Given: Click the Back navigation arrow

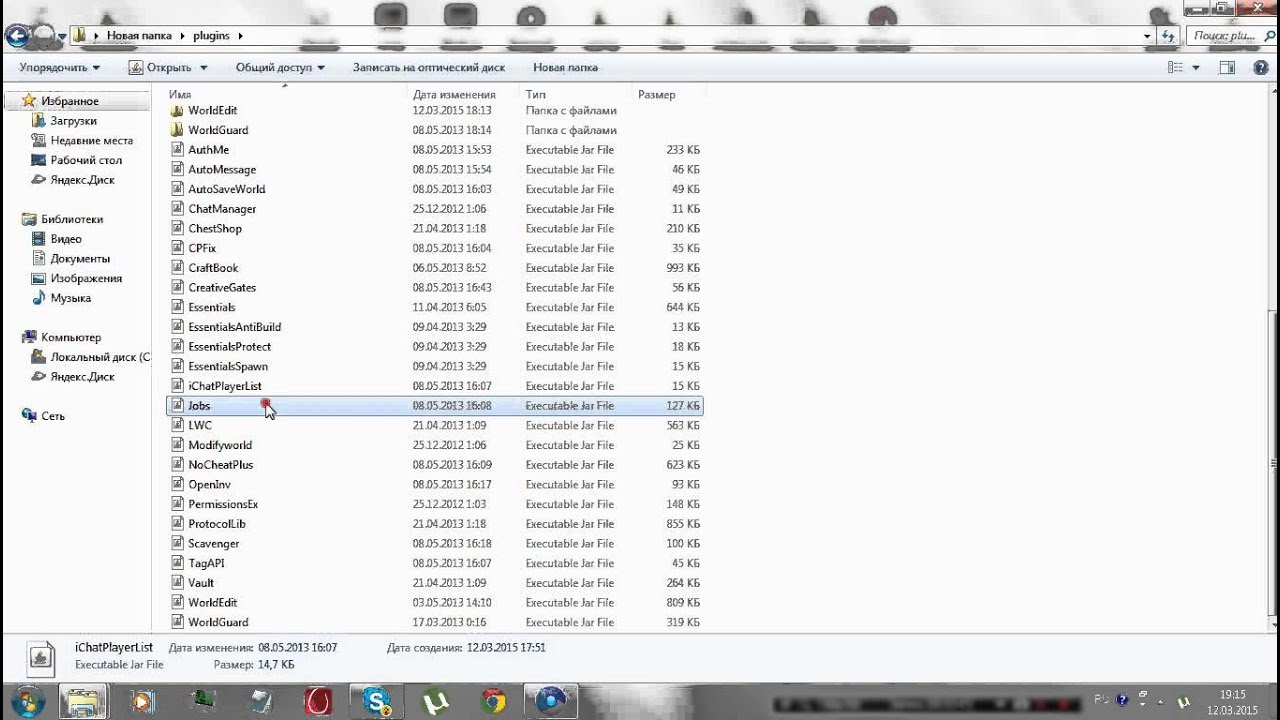Looking at the screenshot, I should [x=17, y=37].
